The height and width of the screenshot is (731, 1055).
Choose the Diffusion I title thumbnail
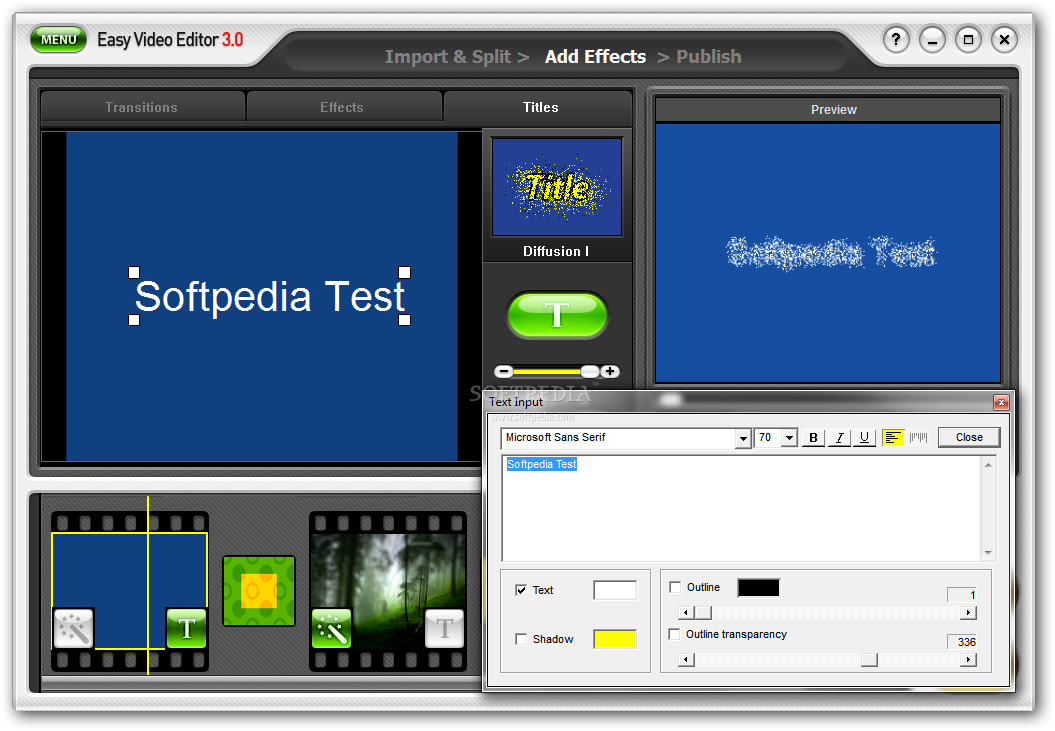[557, 187]
